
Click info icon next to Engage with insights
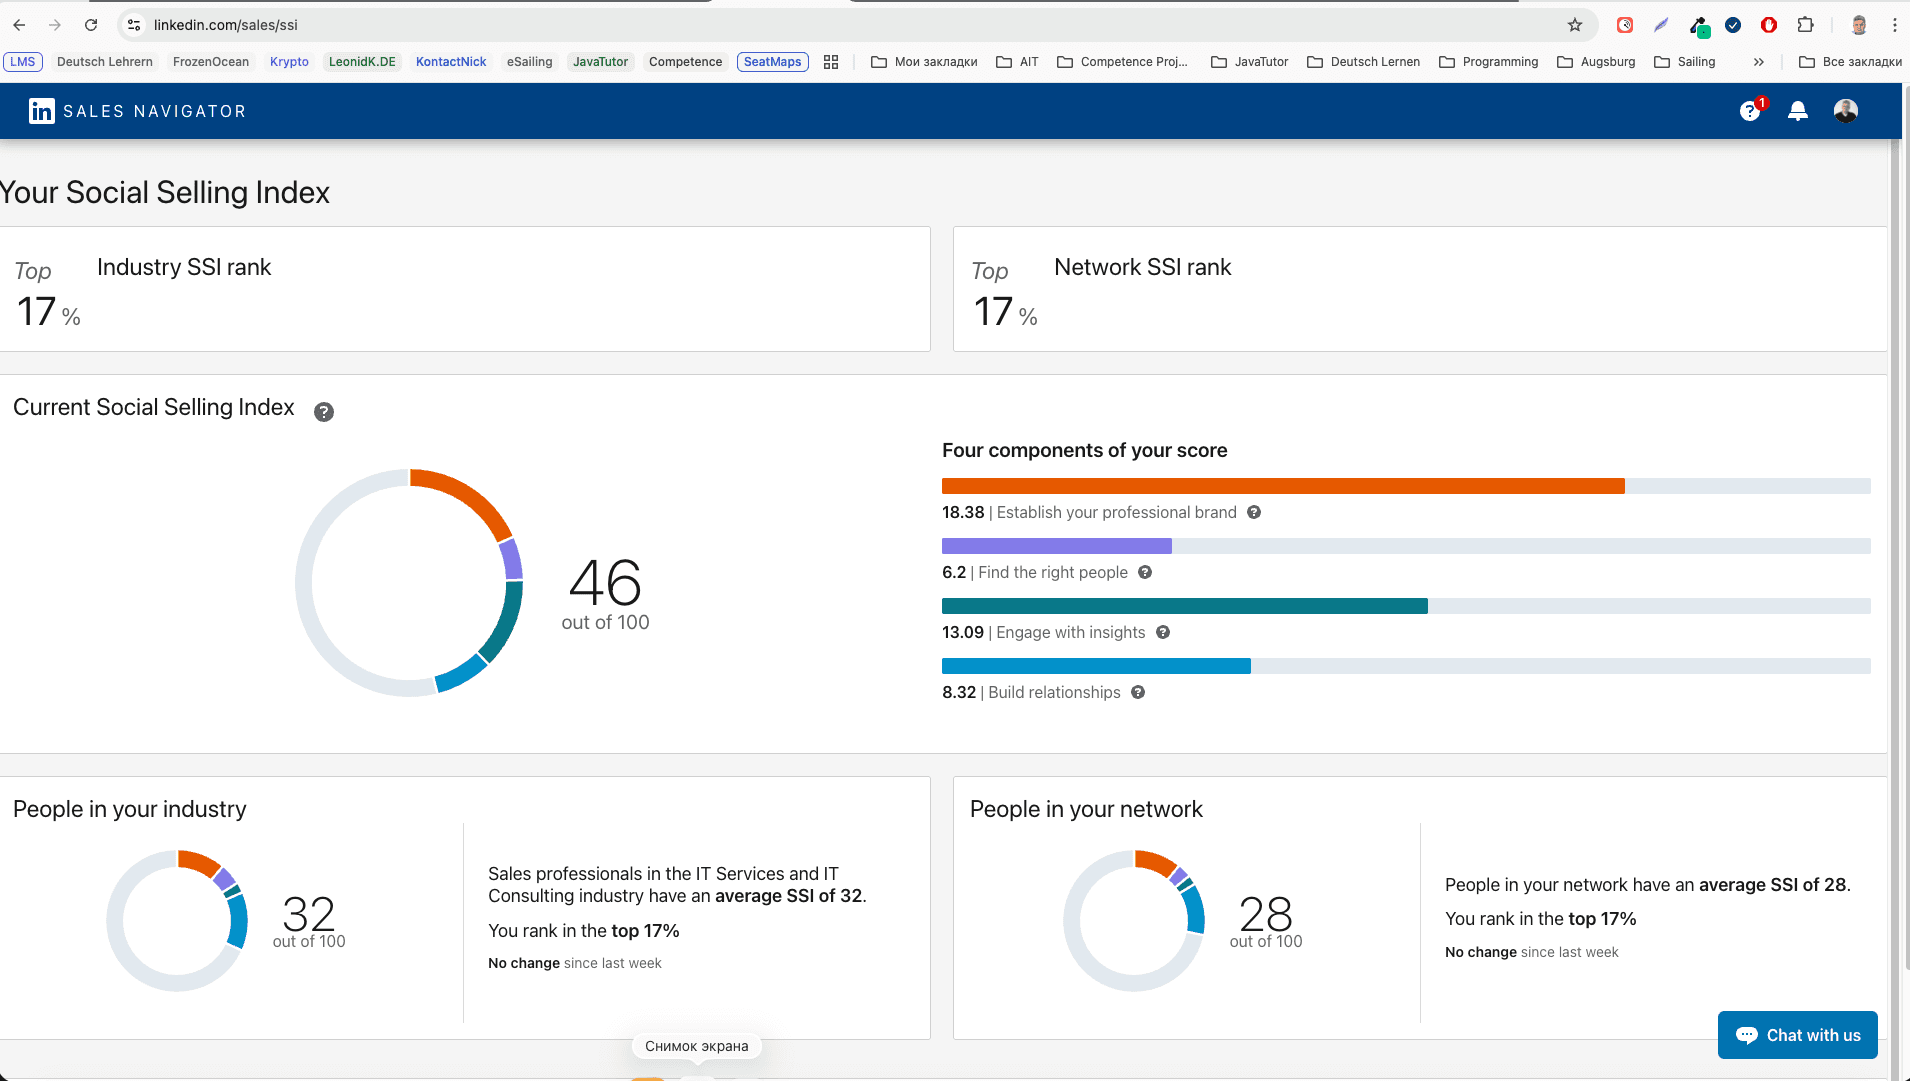(1163, 632)
